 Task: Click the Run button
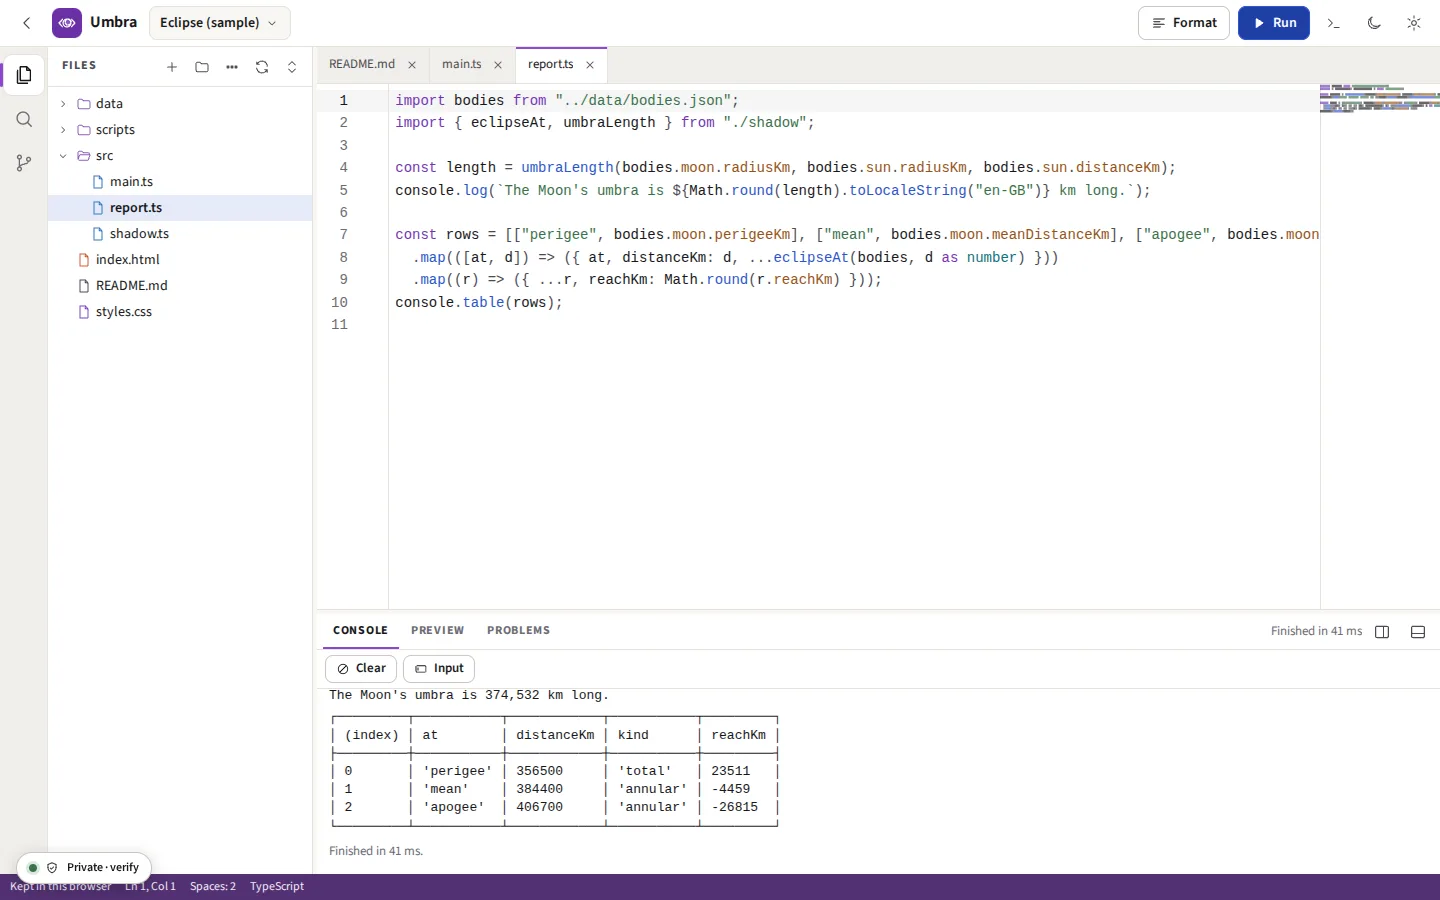click(1274, 22)
